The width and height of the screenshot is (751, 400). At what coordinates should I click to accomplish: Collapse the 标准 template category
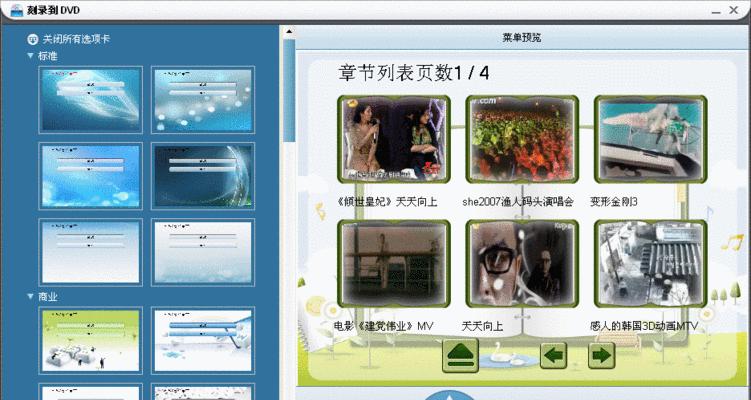point(30,56)
